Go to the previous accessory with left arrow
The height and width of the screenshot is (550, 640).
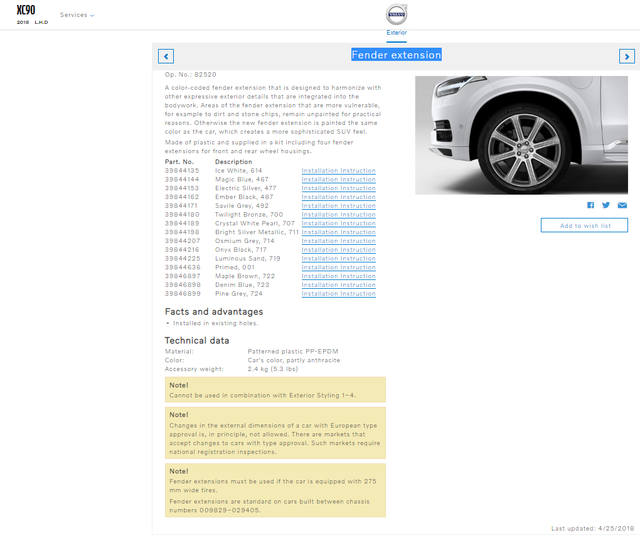166,56
